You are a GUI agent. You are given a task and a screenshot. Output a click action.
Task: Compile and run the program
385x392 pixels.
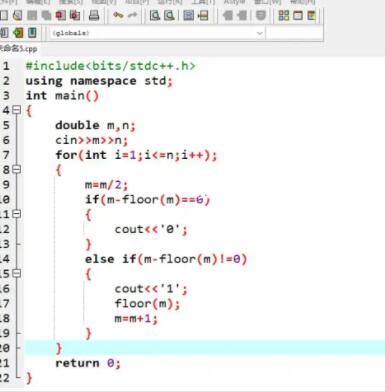pos(311,15)
